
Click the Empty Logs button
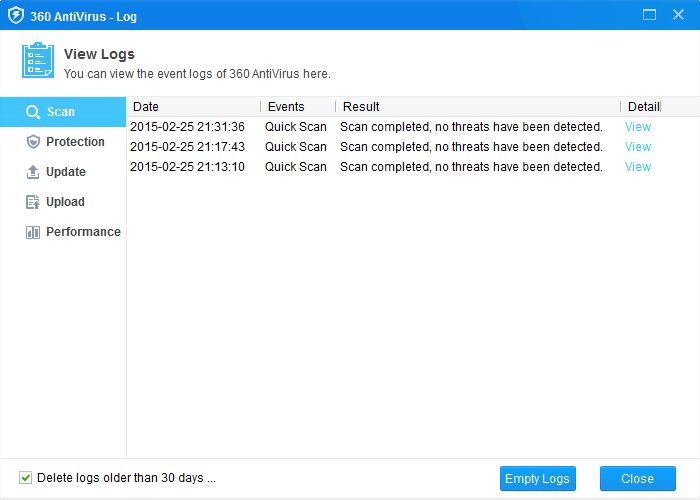point(538,479)
